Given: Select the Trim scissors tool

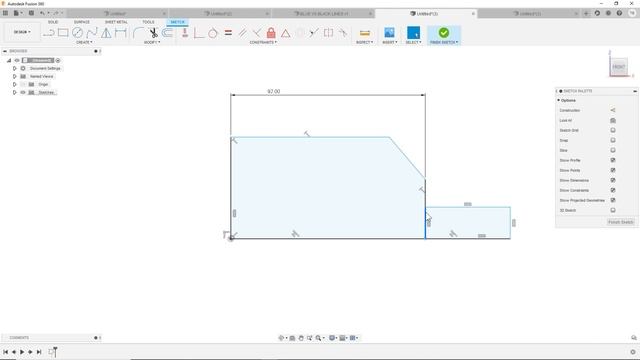Looking at the screenshot, I should 153,33.
